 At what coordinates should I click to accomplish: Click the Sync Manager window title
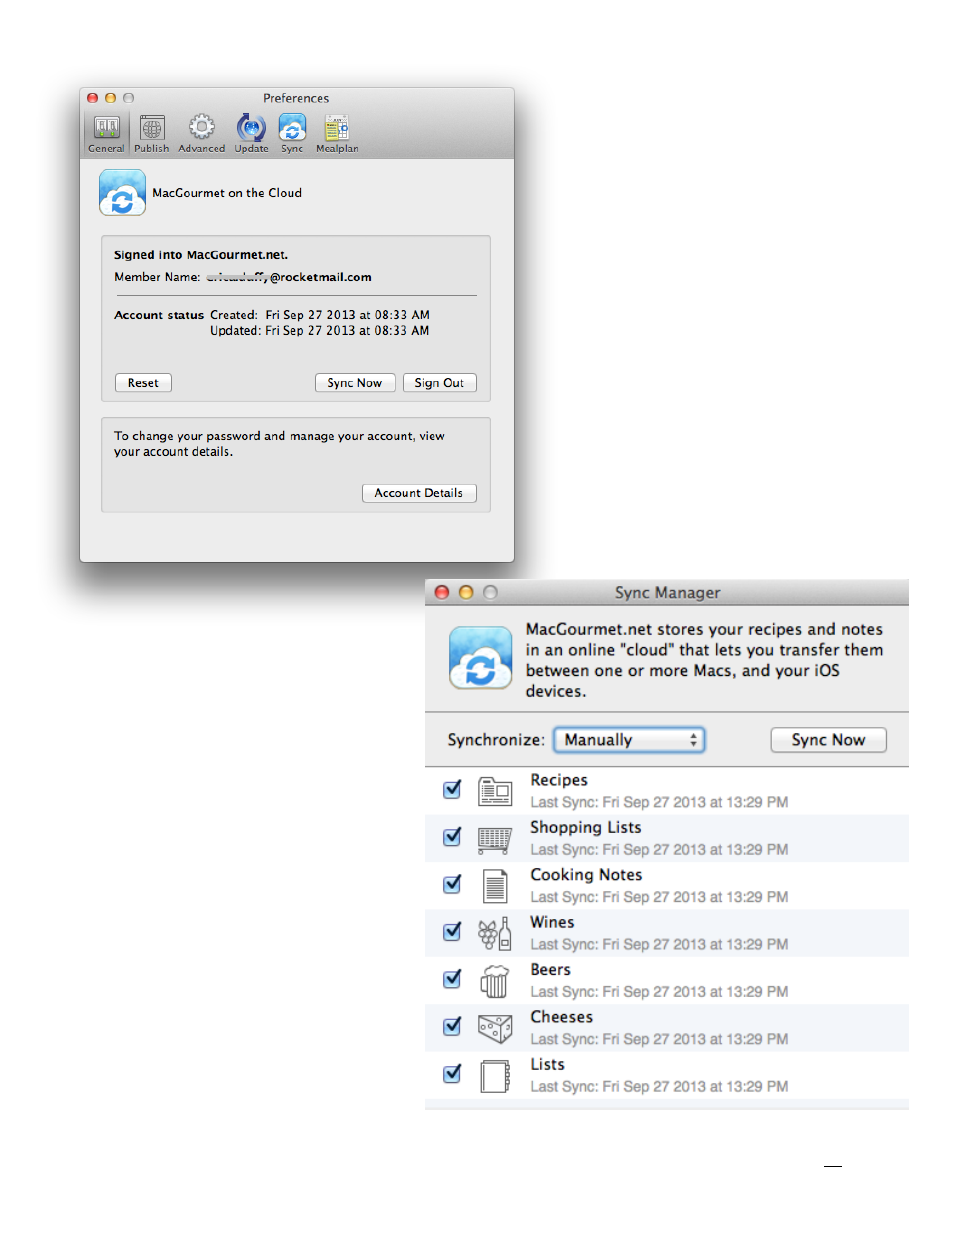pyautogui.click(x=667, y=593)
